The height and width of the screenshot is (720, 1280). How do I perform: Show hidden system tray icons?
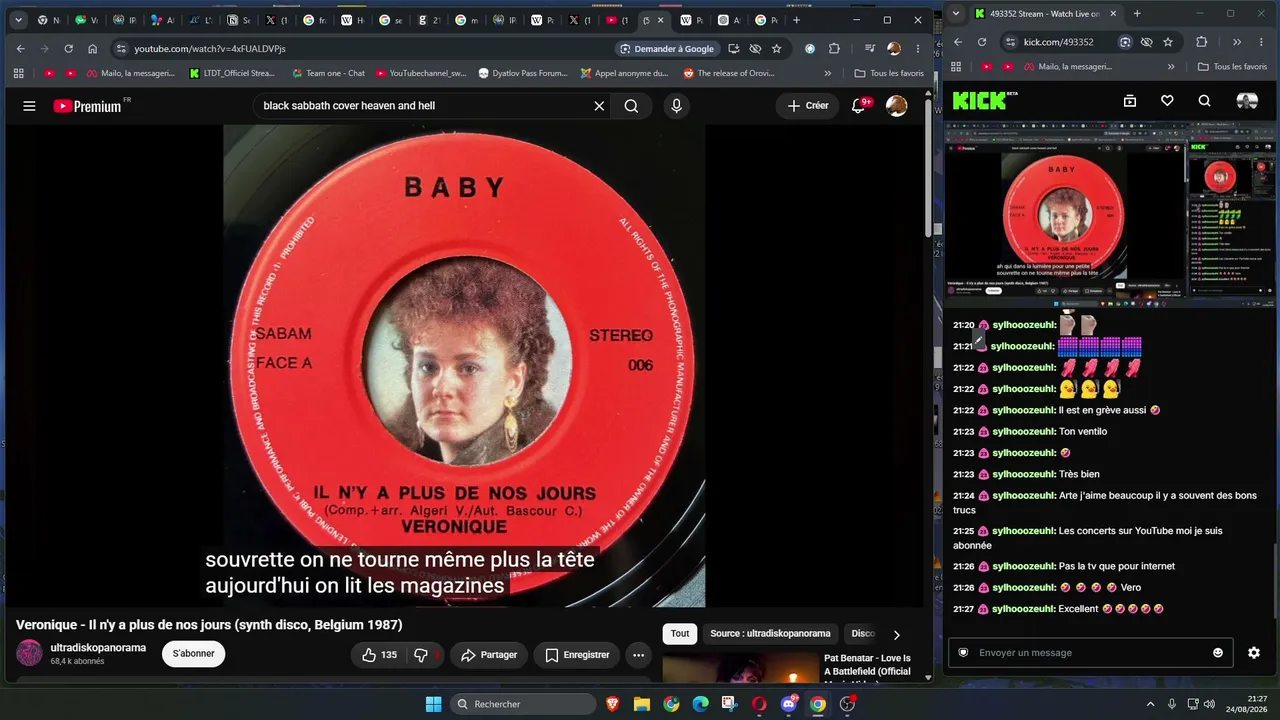(1149, 704)
